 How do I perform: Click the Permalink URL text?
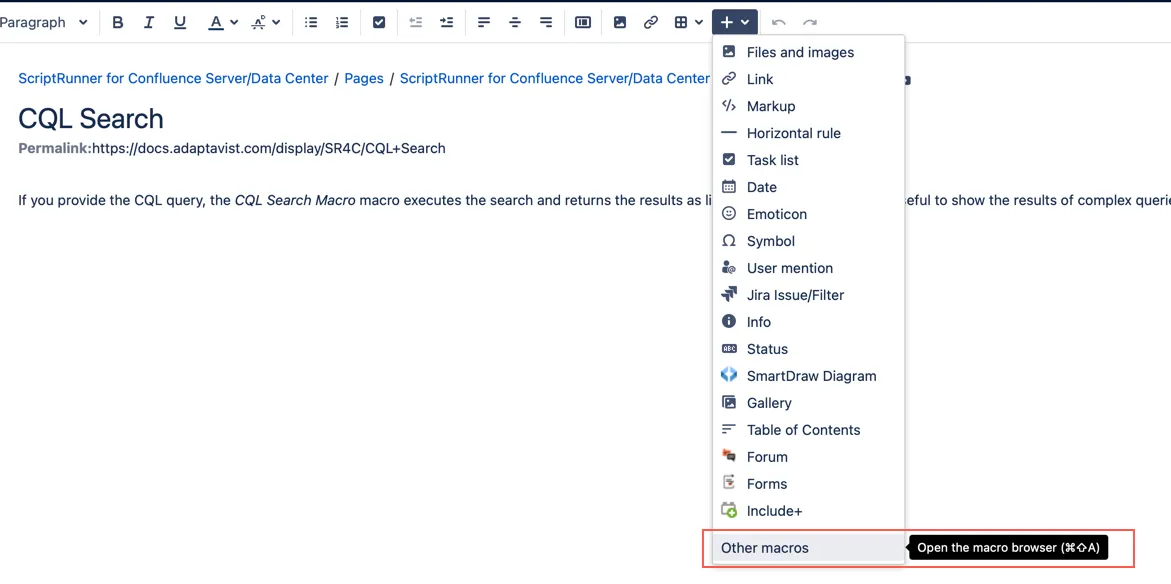(x=269, y=148)
